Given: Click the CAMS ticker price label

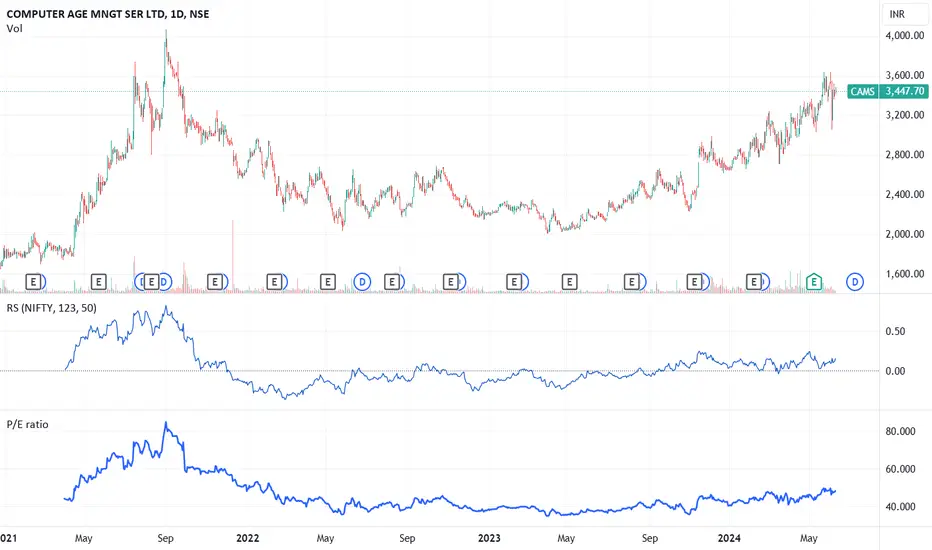Looking at the screenshot, I should pos(862,91).
